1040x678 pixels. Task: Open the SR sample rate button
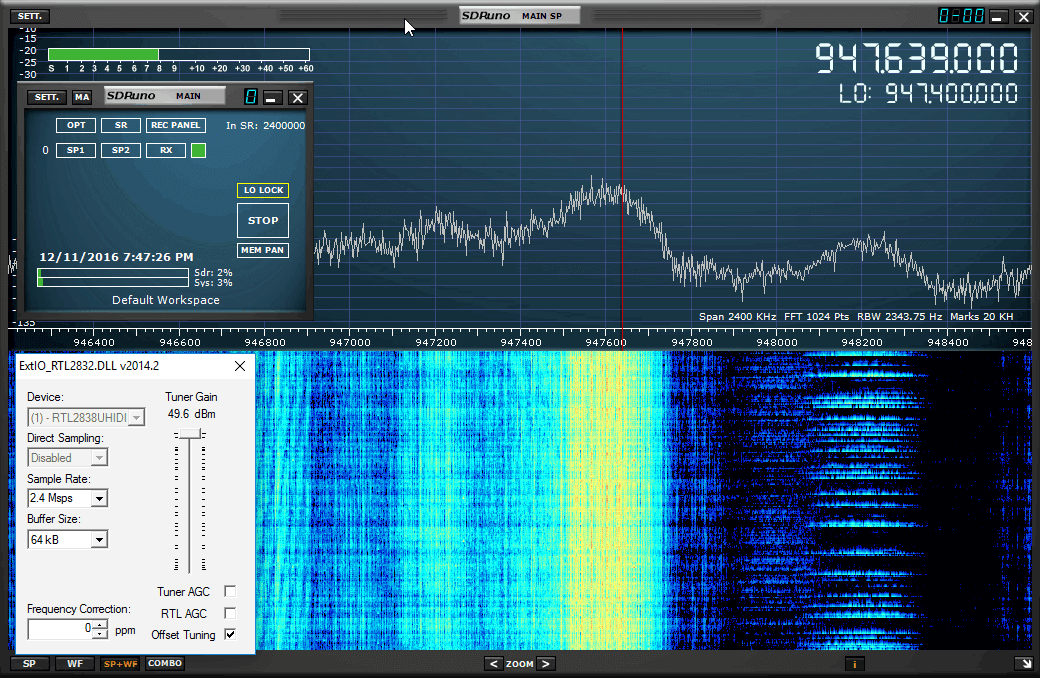(121, 125)
